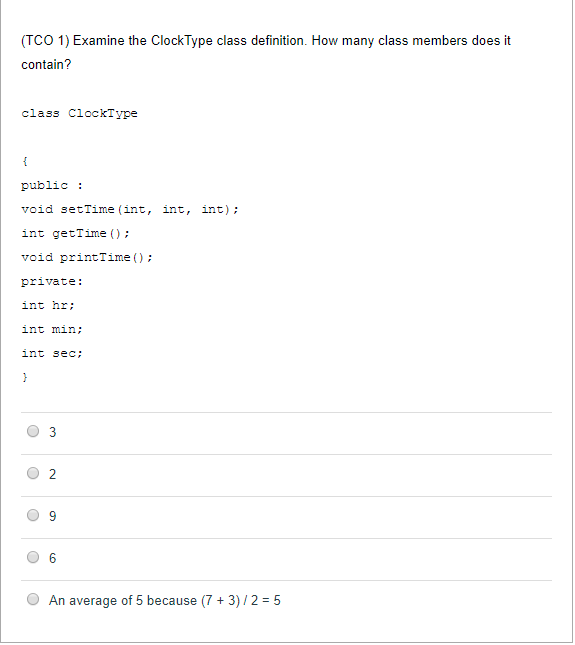Click the "void setTime(int, int, int);" line

click(130, 209)
